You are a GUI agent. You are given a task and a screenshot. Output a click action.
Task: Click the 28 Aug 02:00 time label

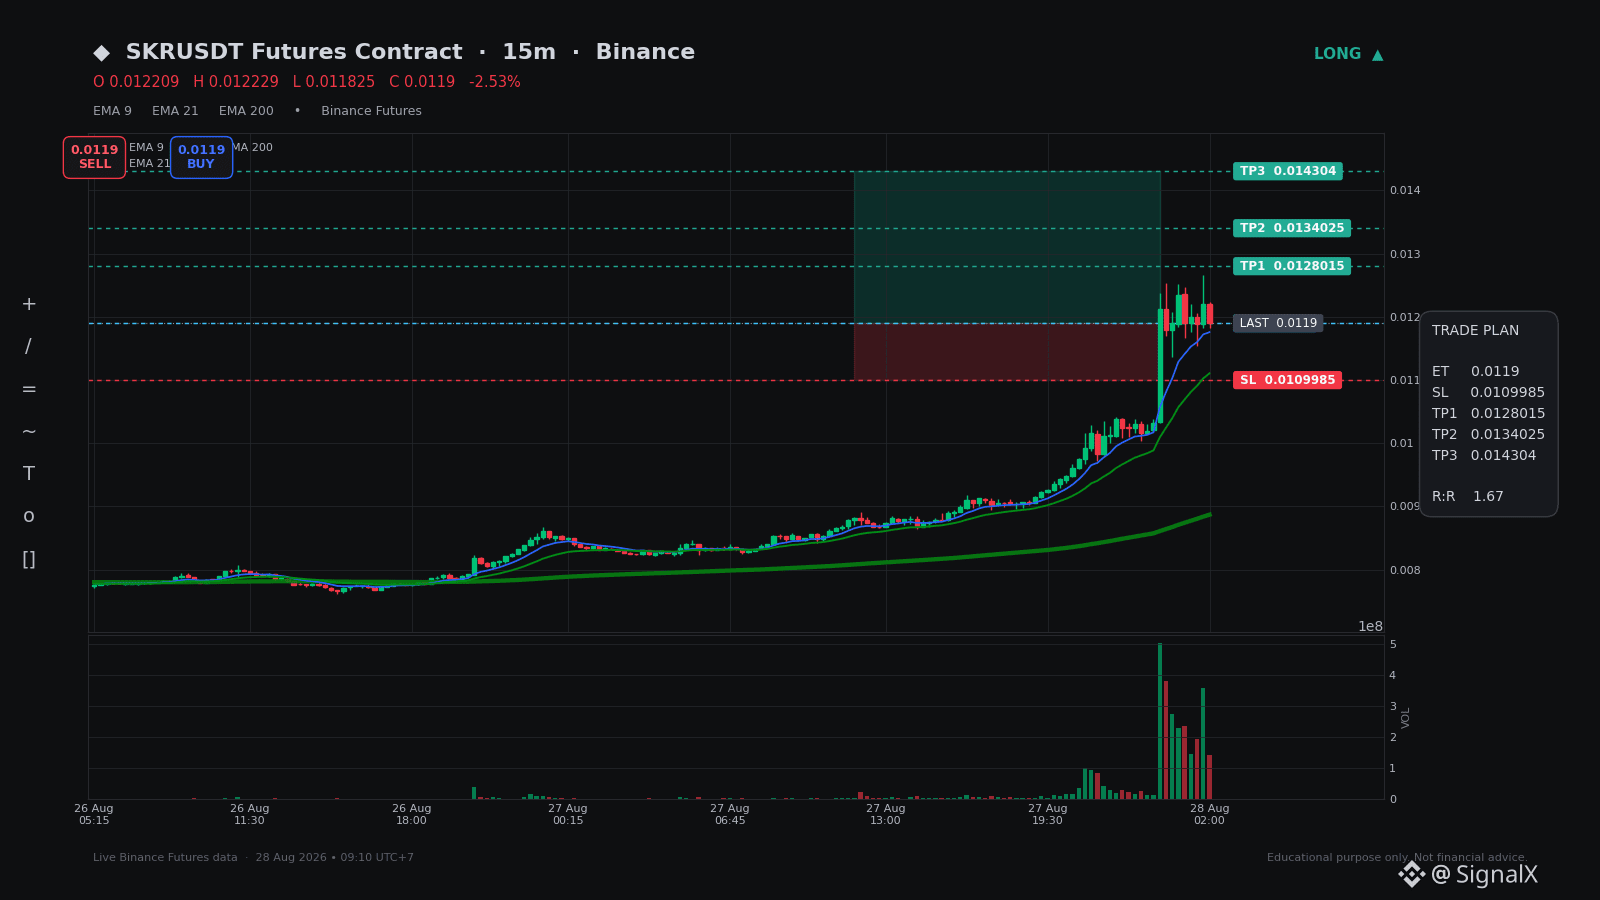pos(1209,814)
